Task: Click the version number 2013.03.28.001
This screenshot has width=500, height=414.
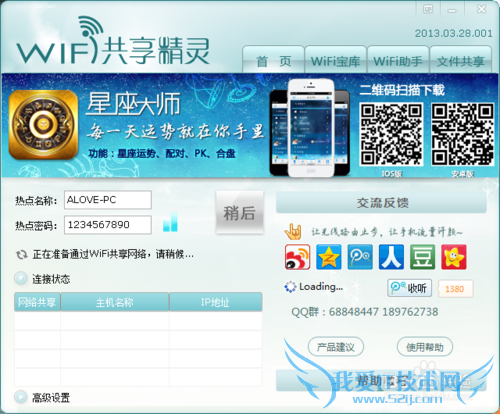Action: coord(453,33)
